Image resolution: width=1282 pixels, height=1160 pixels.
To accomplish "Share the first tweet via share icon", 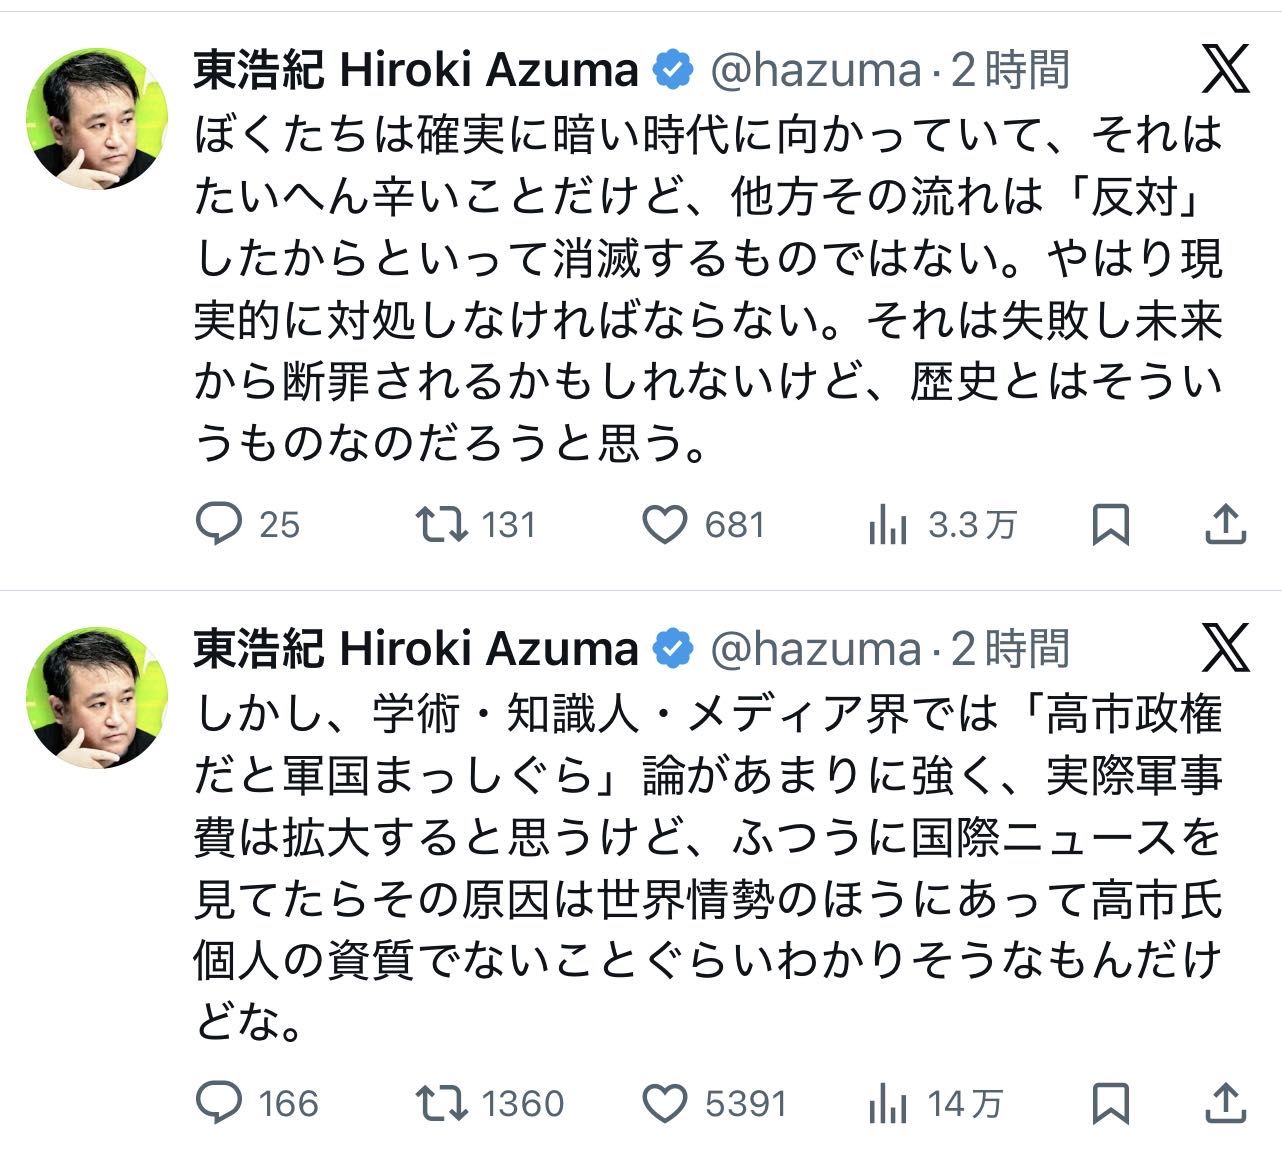I will point(1224,524).
